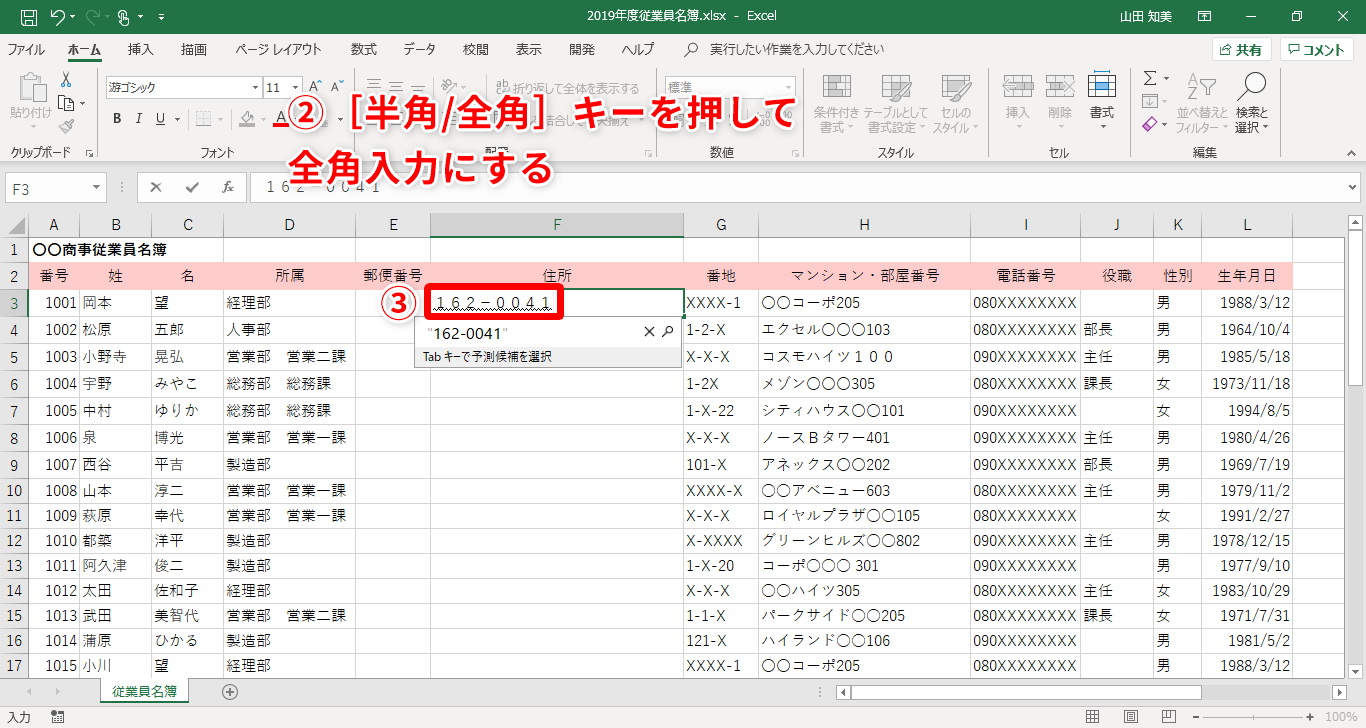Copy the selection using the copy icon
This screenshot has height=728, width=1366.
click(66, 103)
